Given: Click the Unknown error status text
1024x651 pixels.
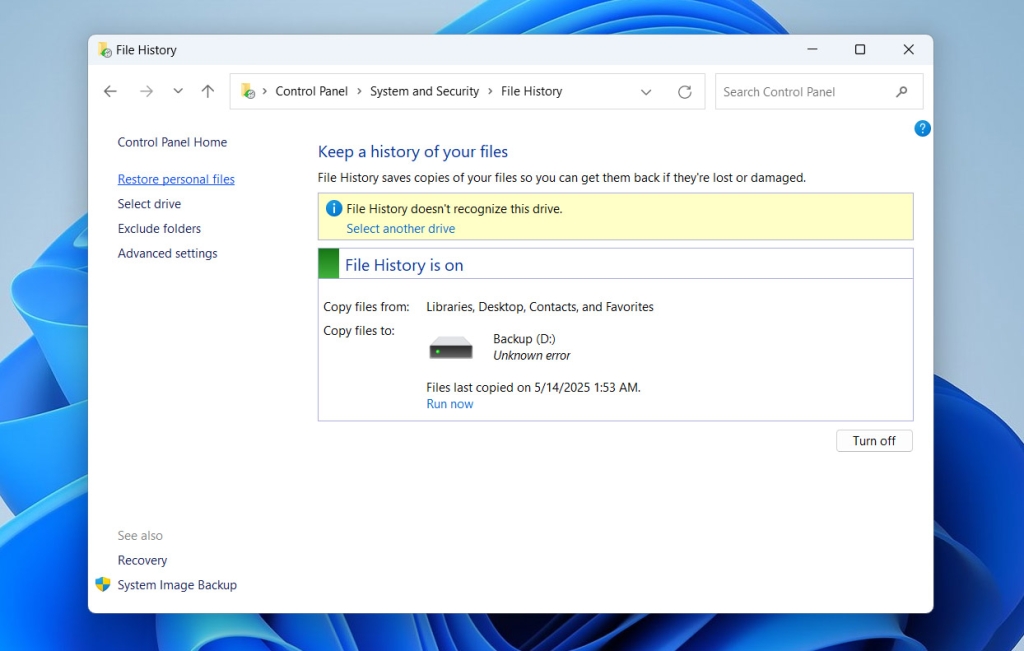Looking at the screenshot, I should pos(532,355).
